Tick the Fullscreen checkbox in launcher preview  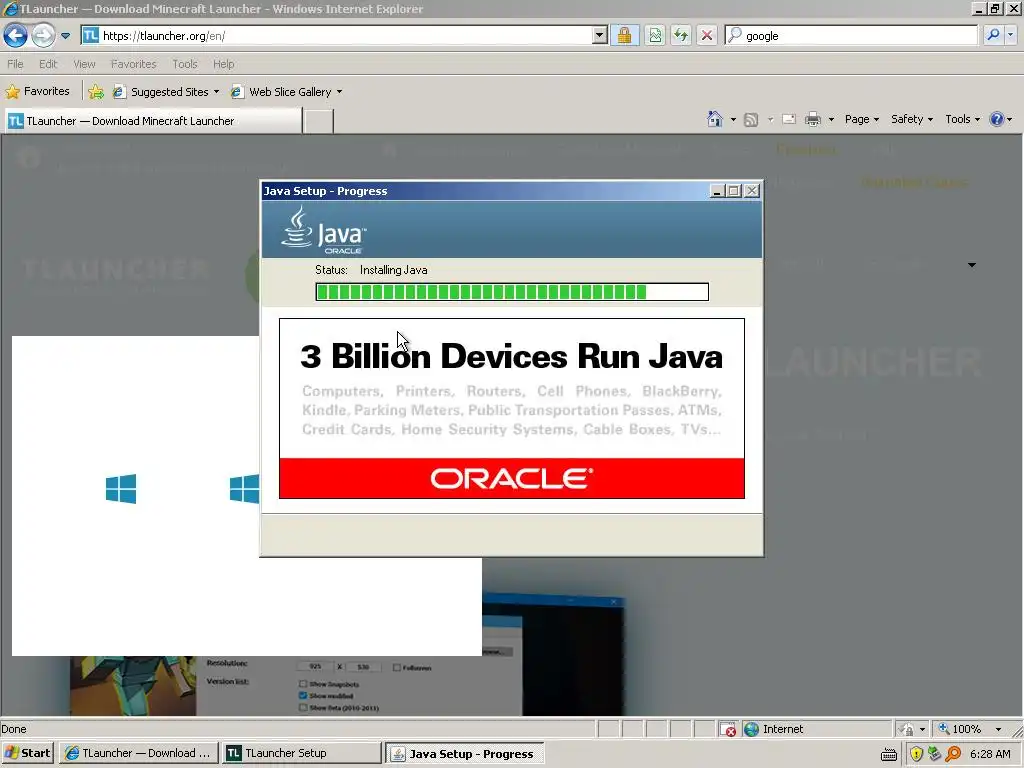pyautogui.click(x=396, y=667)
